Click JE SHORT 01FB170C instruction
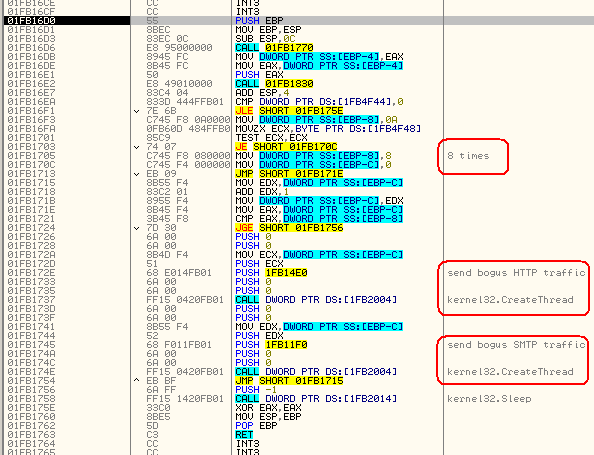The height and width of the screenshot is (455, 594). point(286,147)
